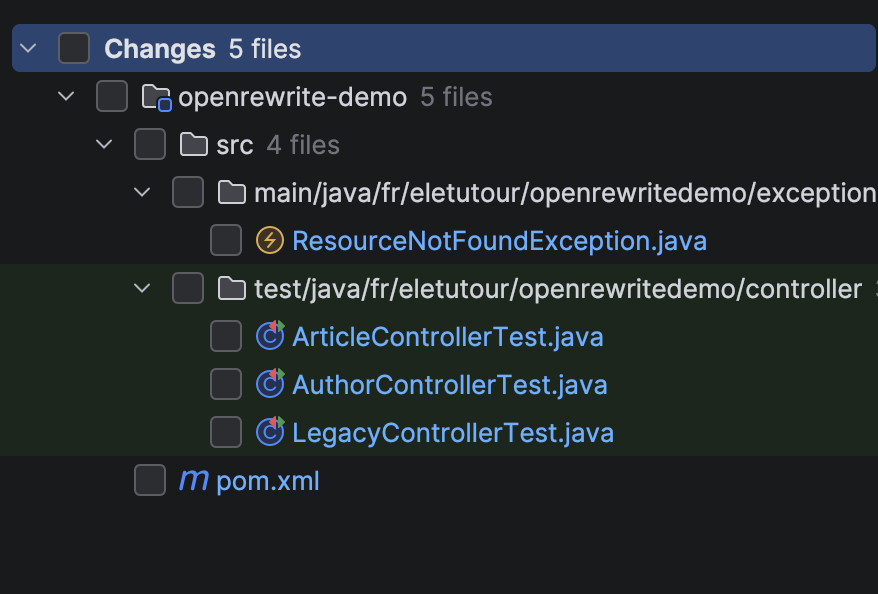Check the Changes root checkbox

click(x=74, y=49)
